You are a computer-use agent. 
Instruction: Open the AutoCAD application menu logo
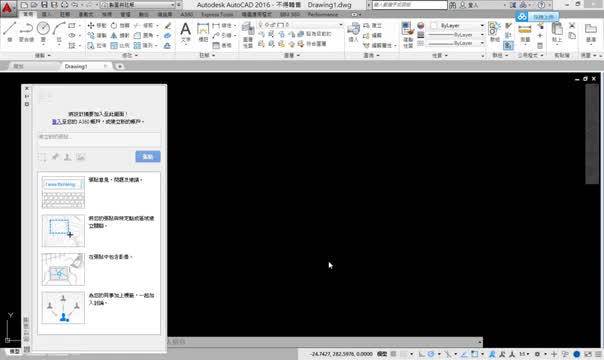8,8
